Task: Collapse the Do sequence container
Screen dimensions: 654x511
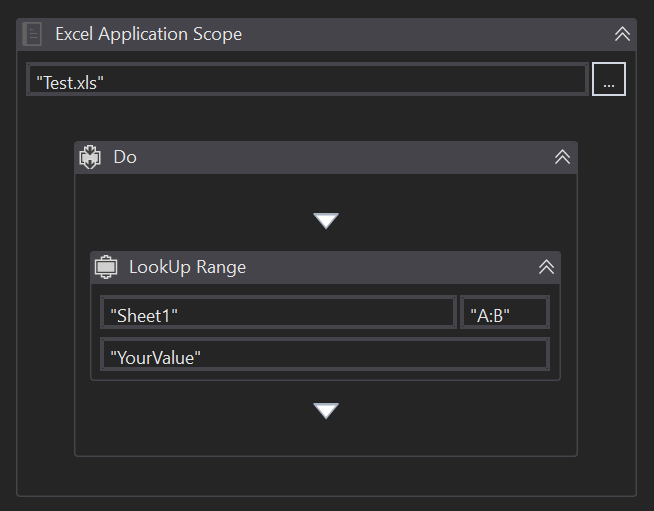Action: tap(562, 157)
